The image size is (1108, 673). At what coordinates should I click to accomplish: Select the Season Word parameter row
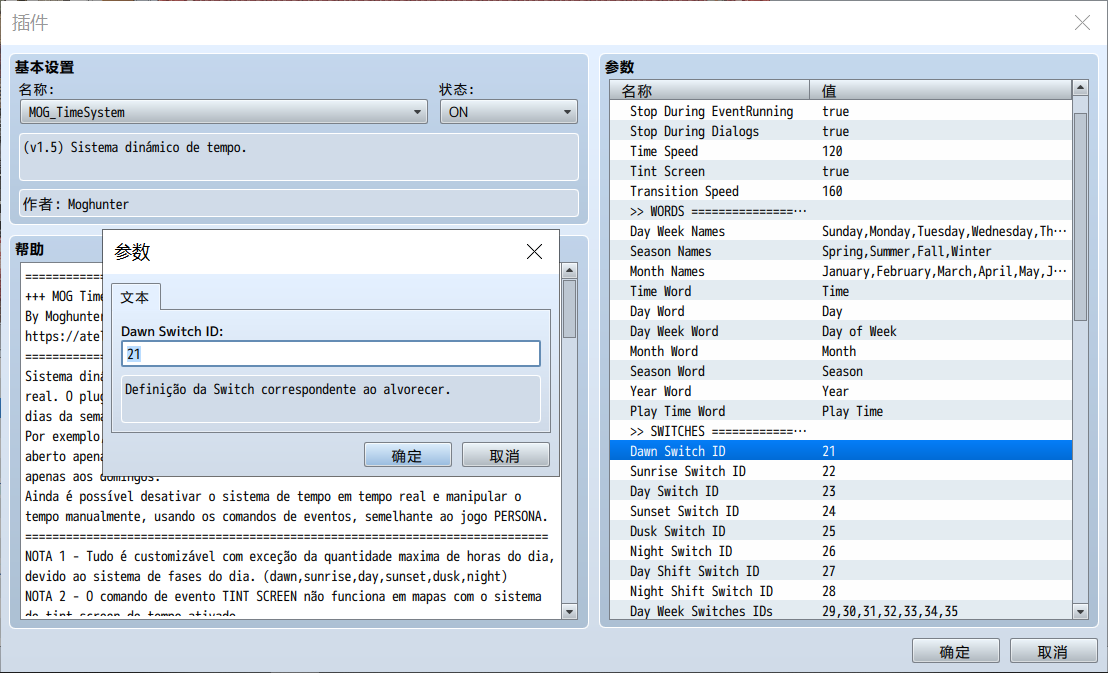pyautogui.click(x=841, y=370)
